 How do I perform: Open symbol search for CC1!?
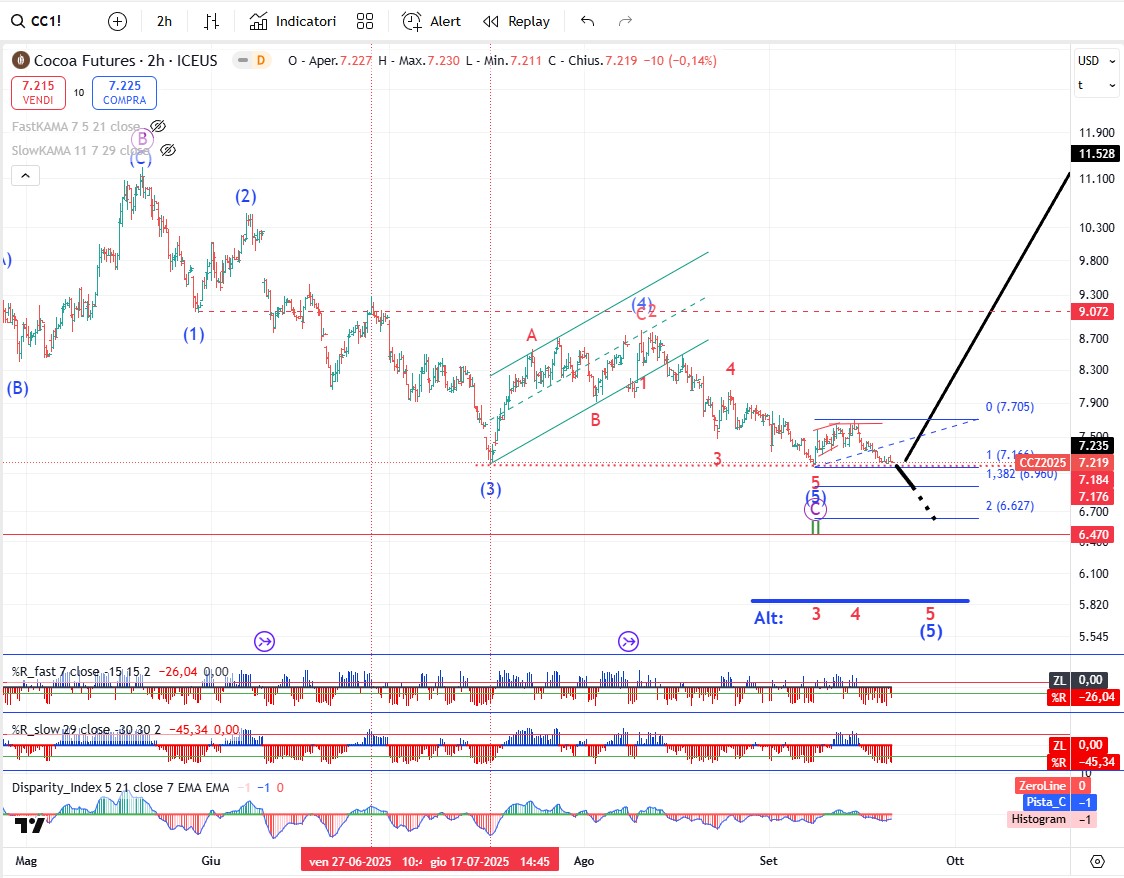tap(37, 22)
